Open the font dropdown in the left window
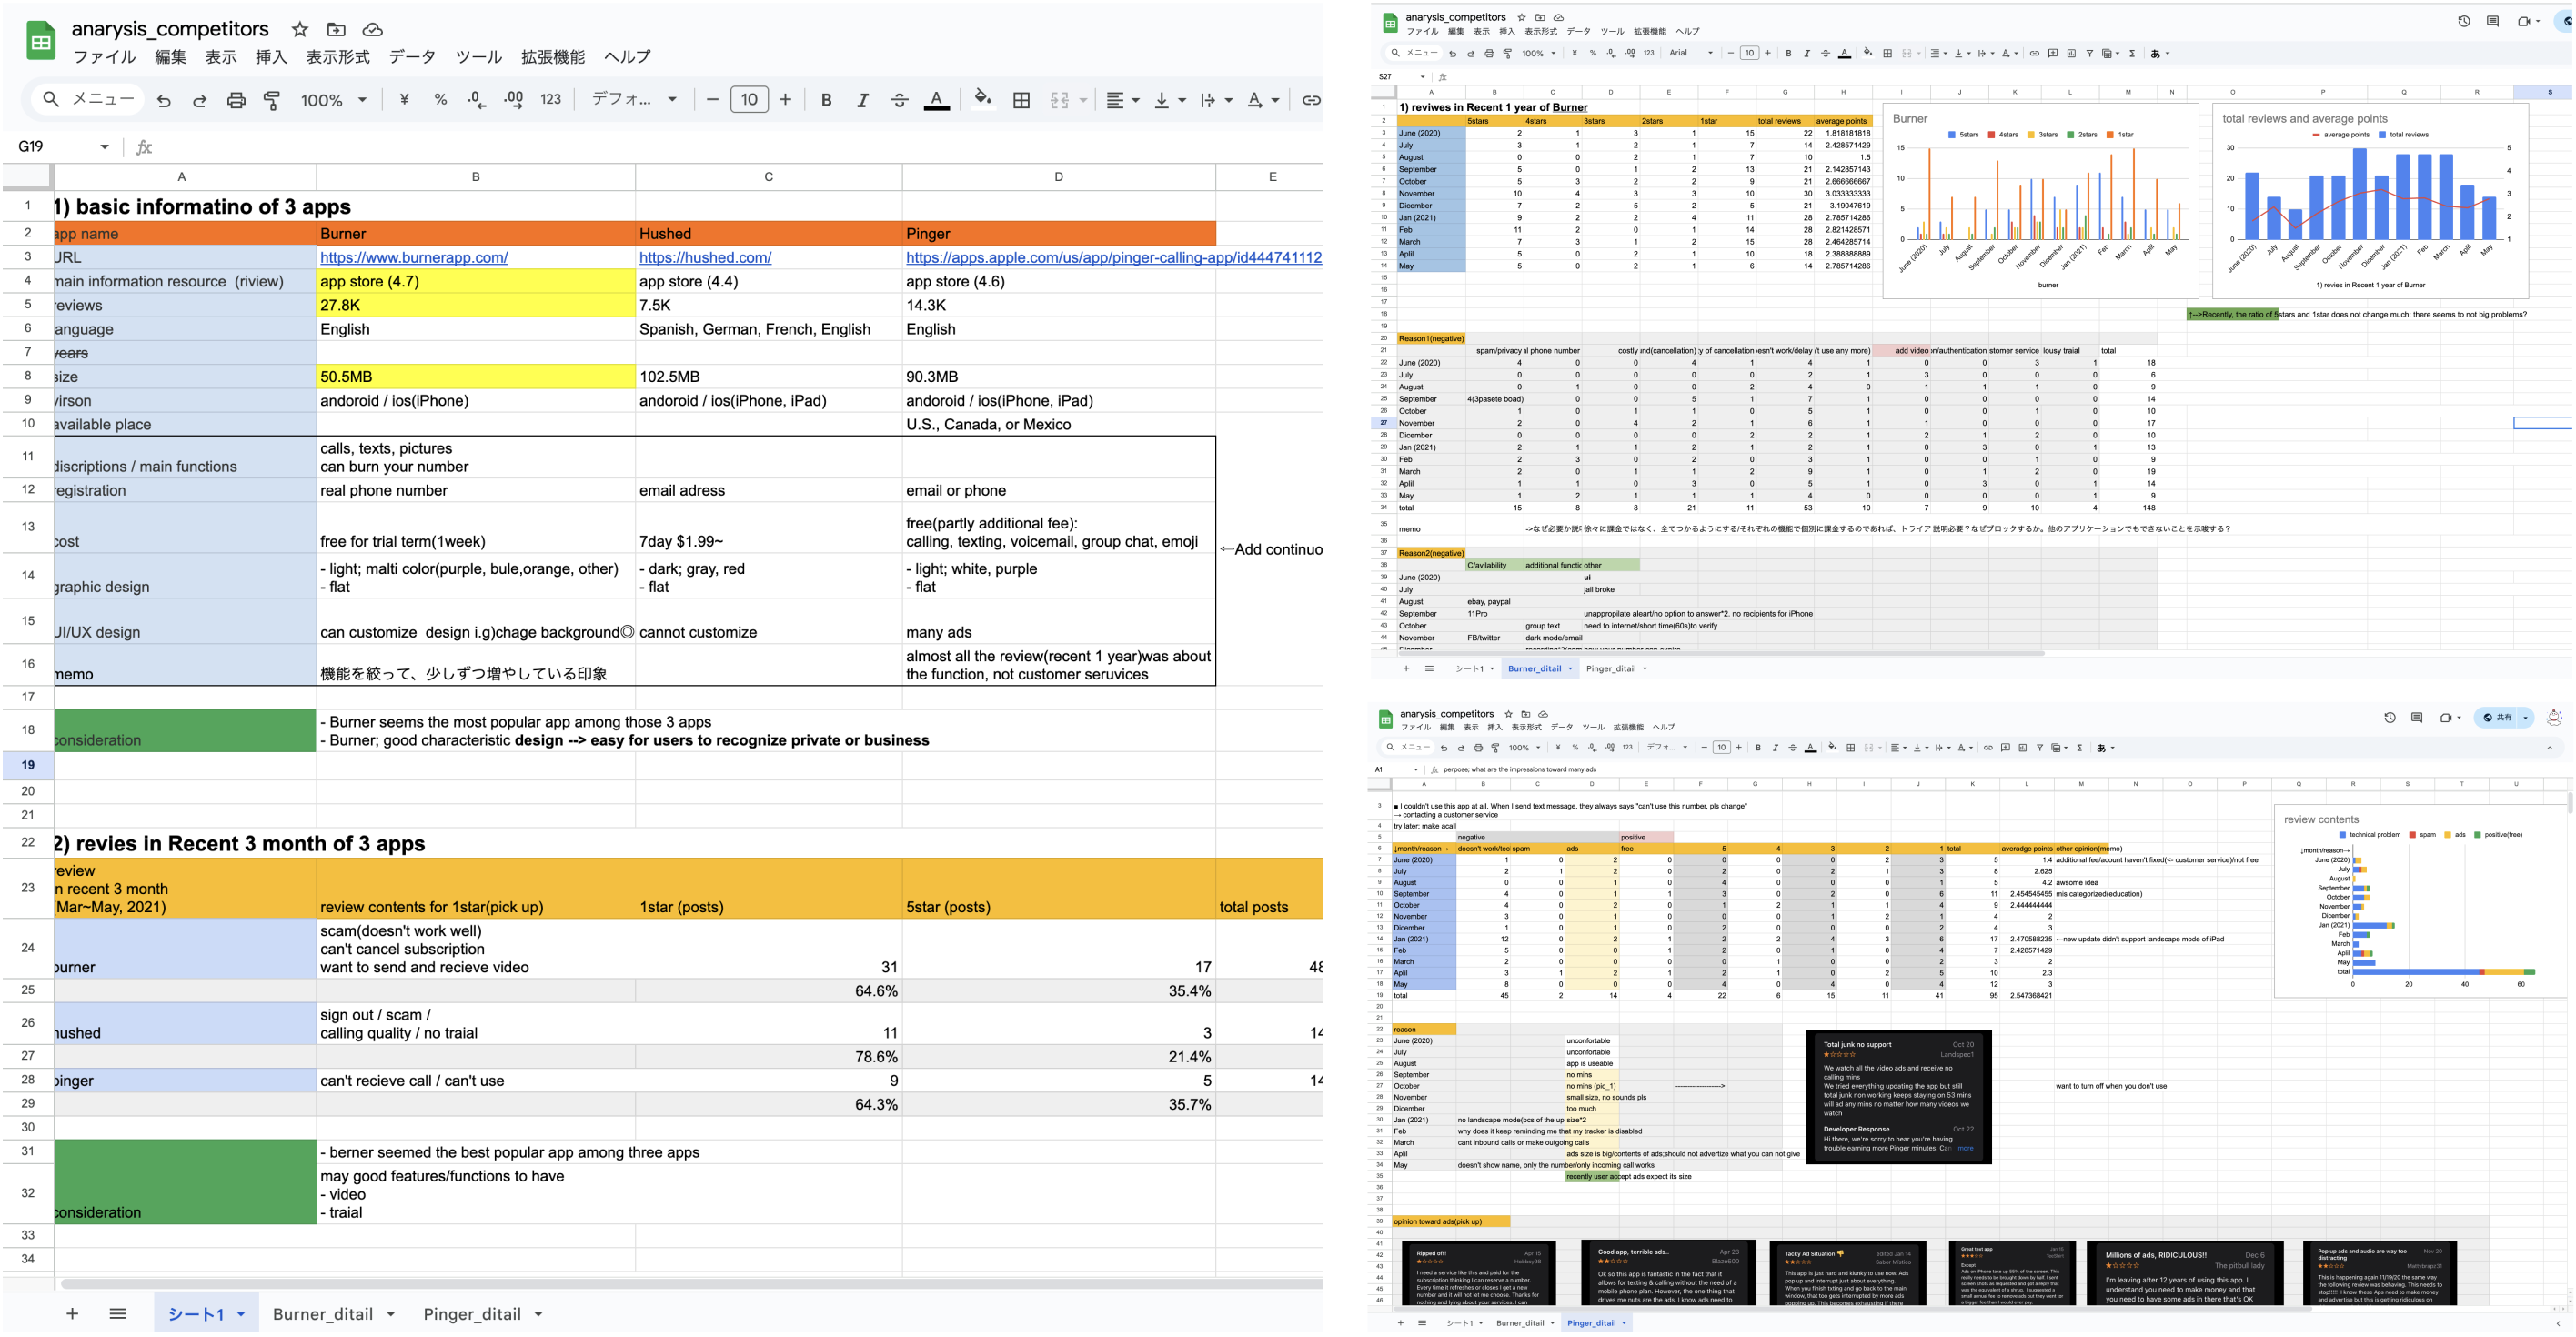 [x=634, y=100]
